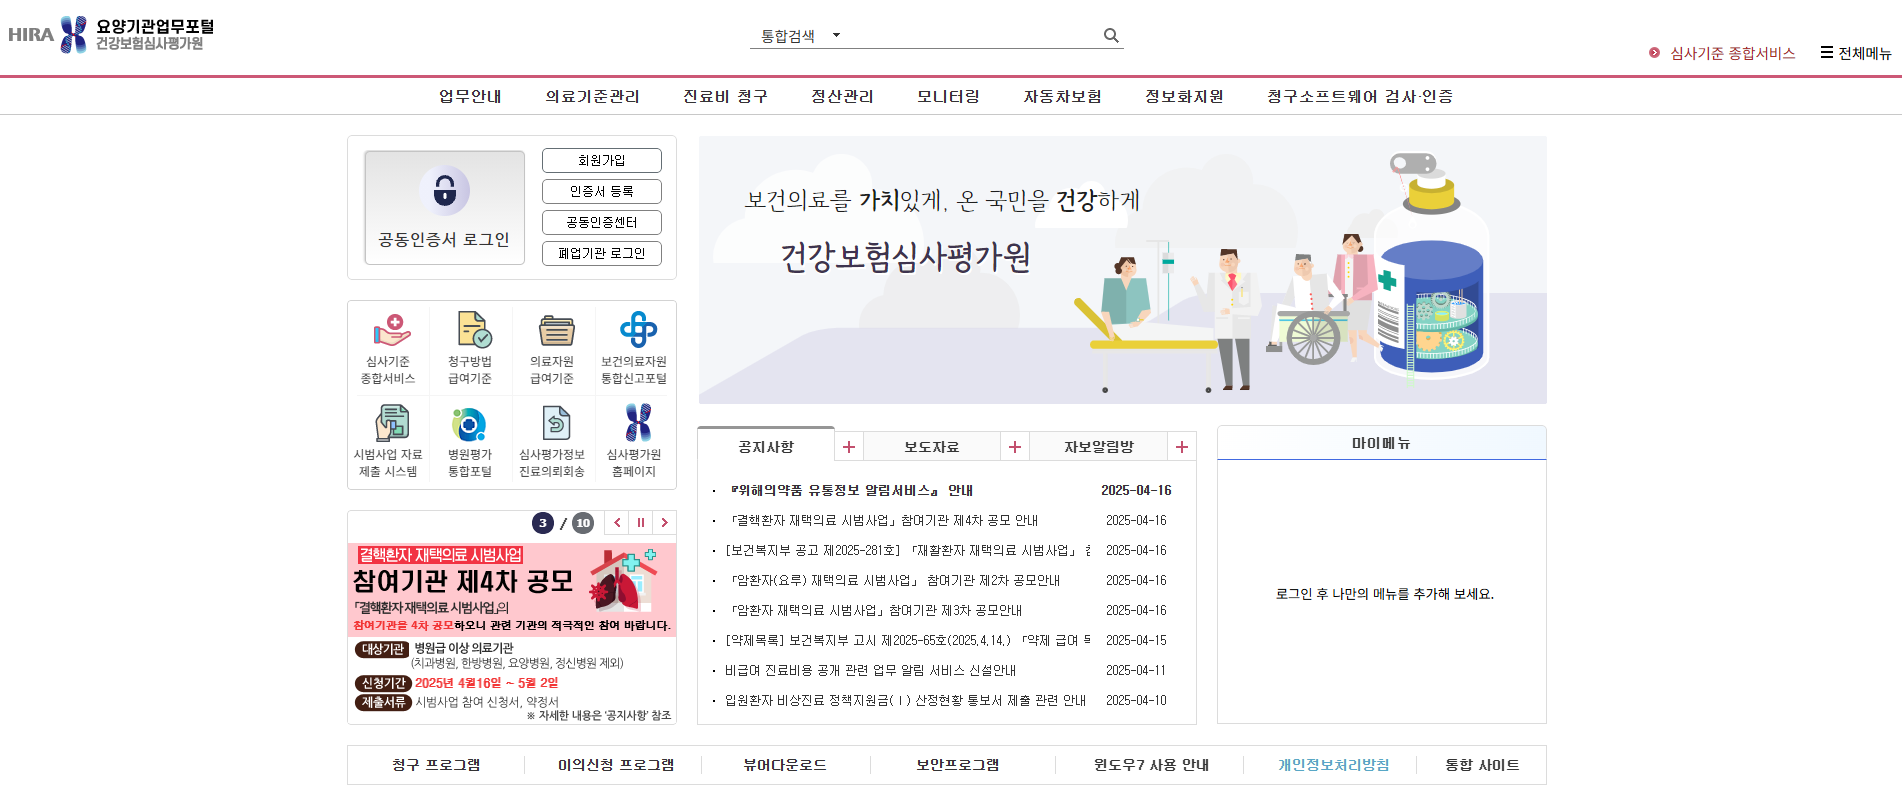Open notice 비급여 진료비용 공개 서비스 신설안내
The width and height of the screenshot is (1902, 808).
(870, 670)
